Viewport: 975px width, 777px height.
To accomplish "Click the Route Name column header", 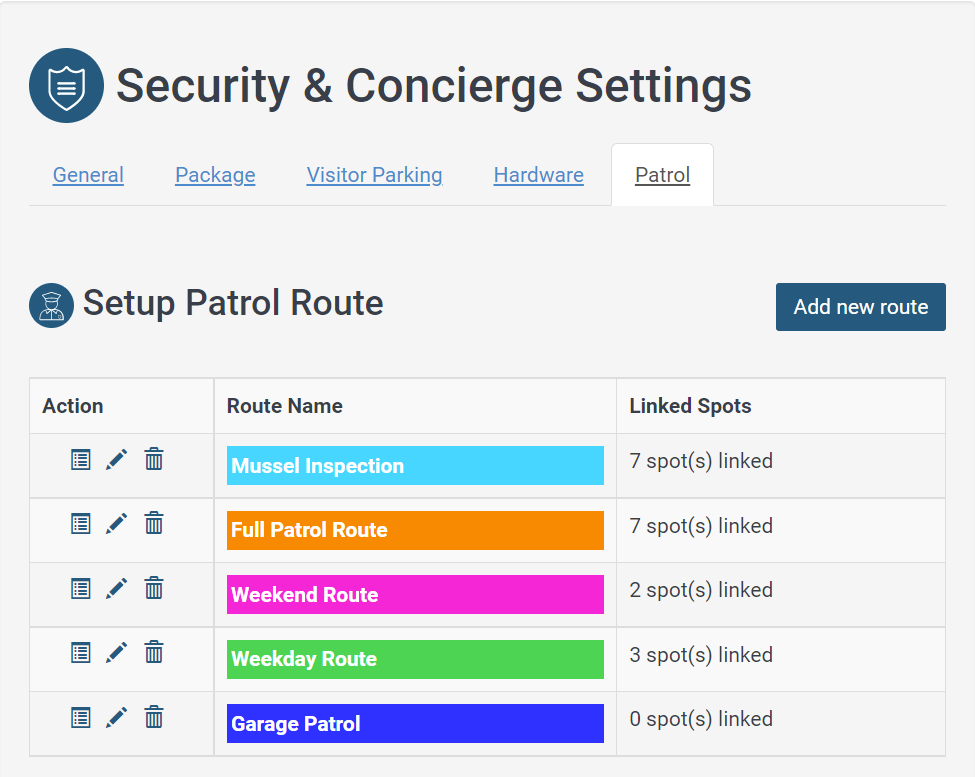I will 285,406.
